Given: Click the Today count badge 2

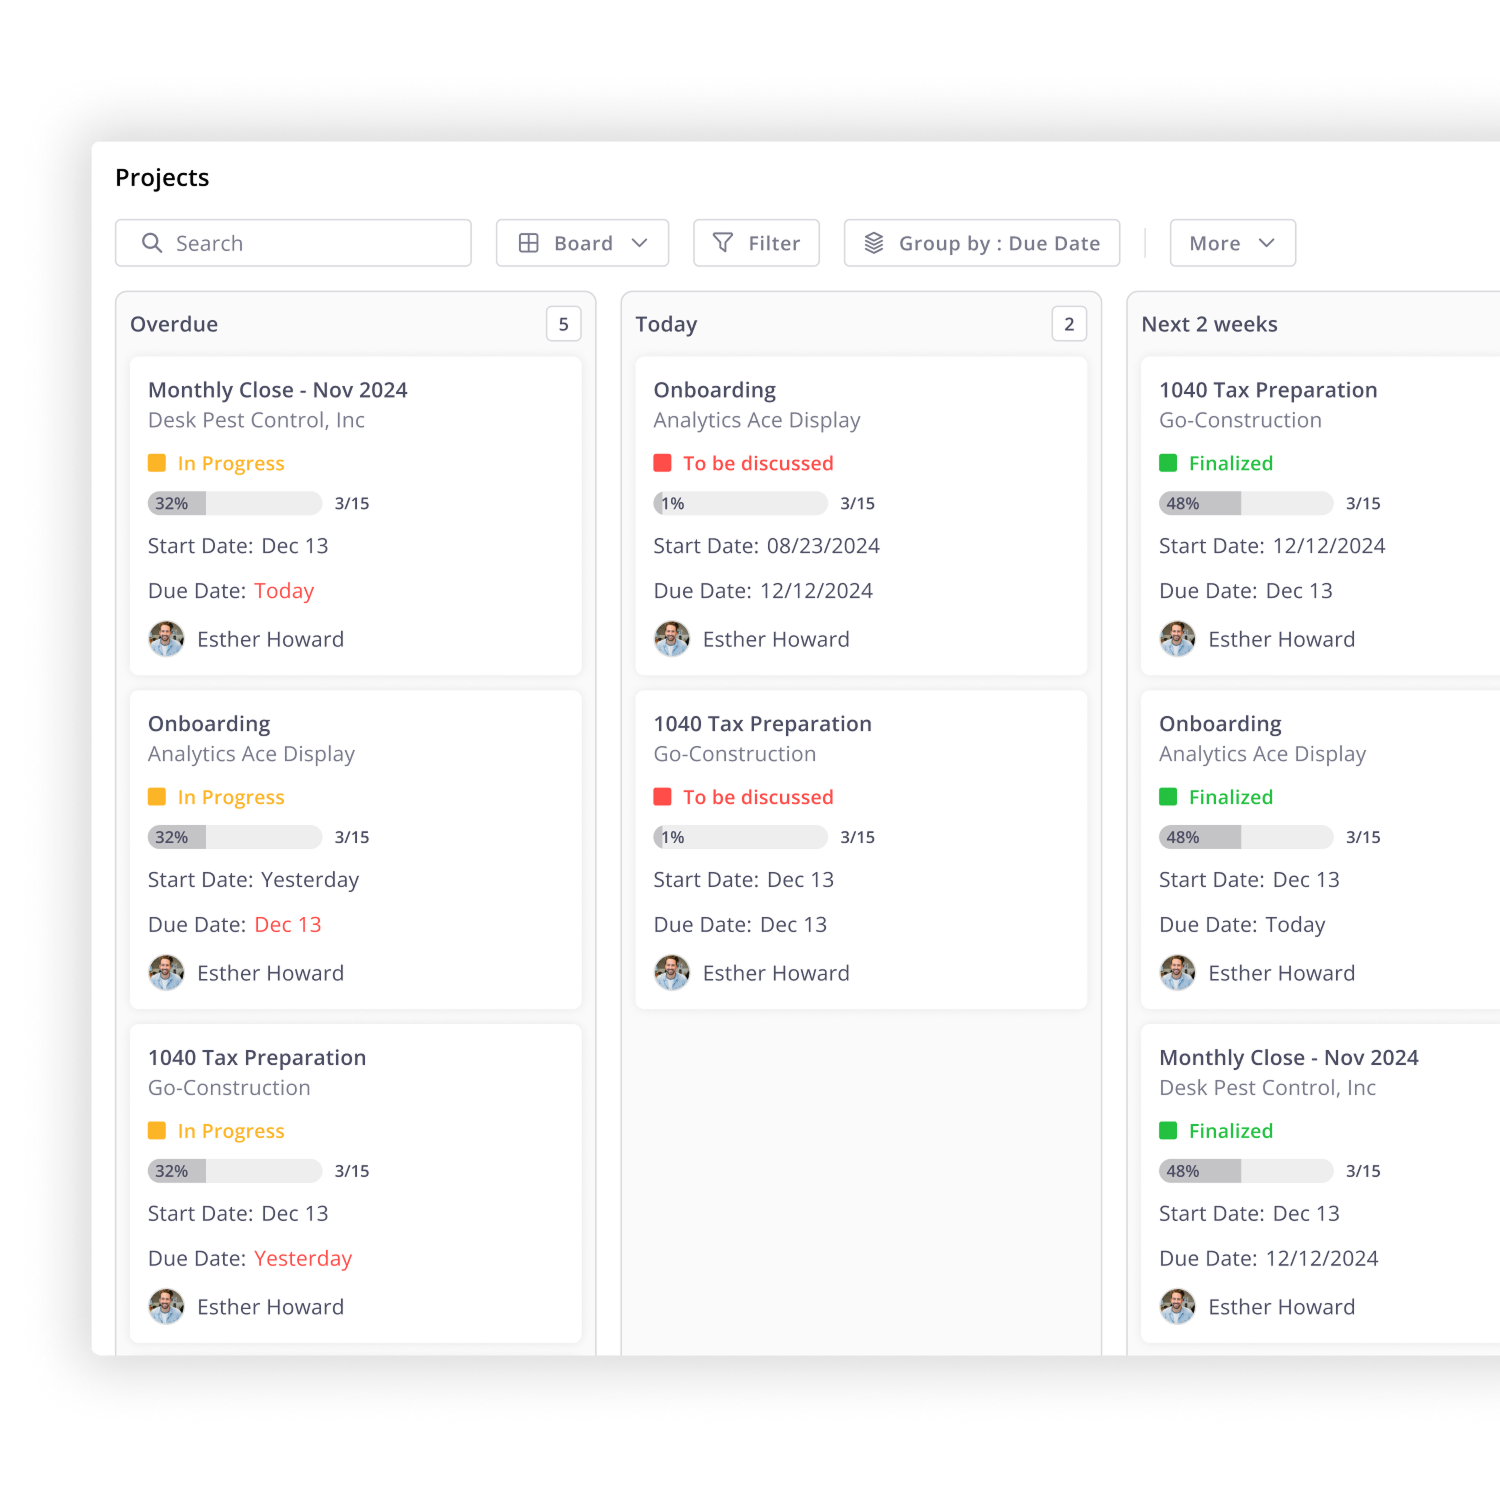Looking at the screenshot, I should click(x=1069, y=324).
